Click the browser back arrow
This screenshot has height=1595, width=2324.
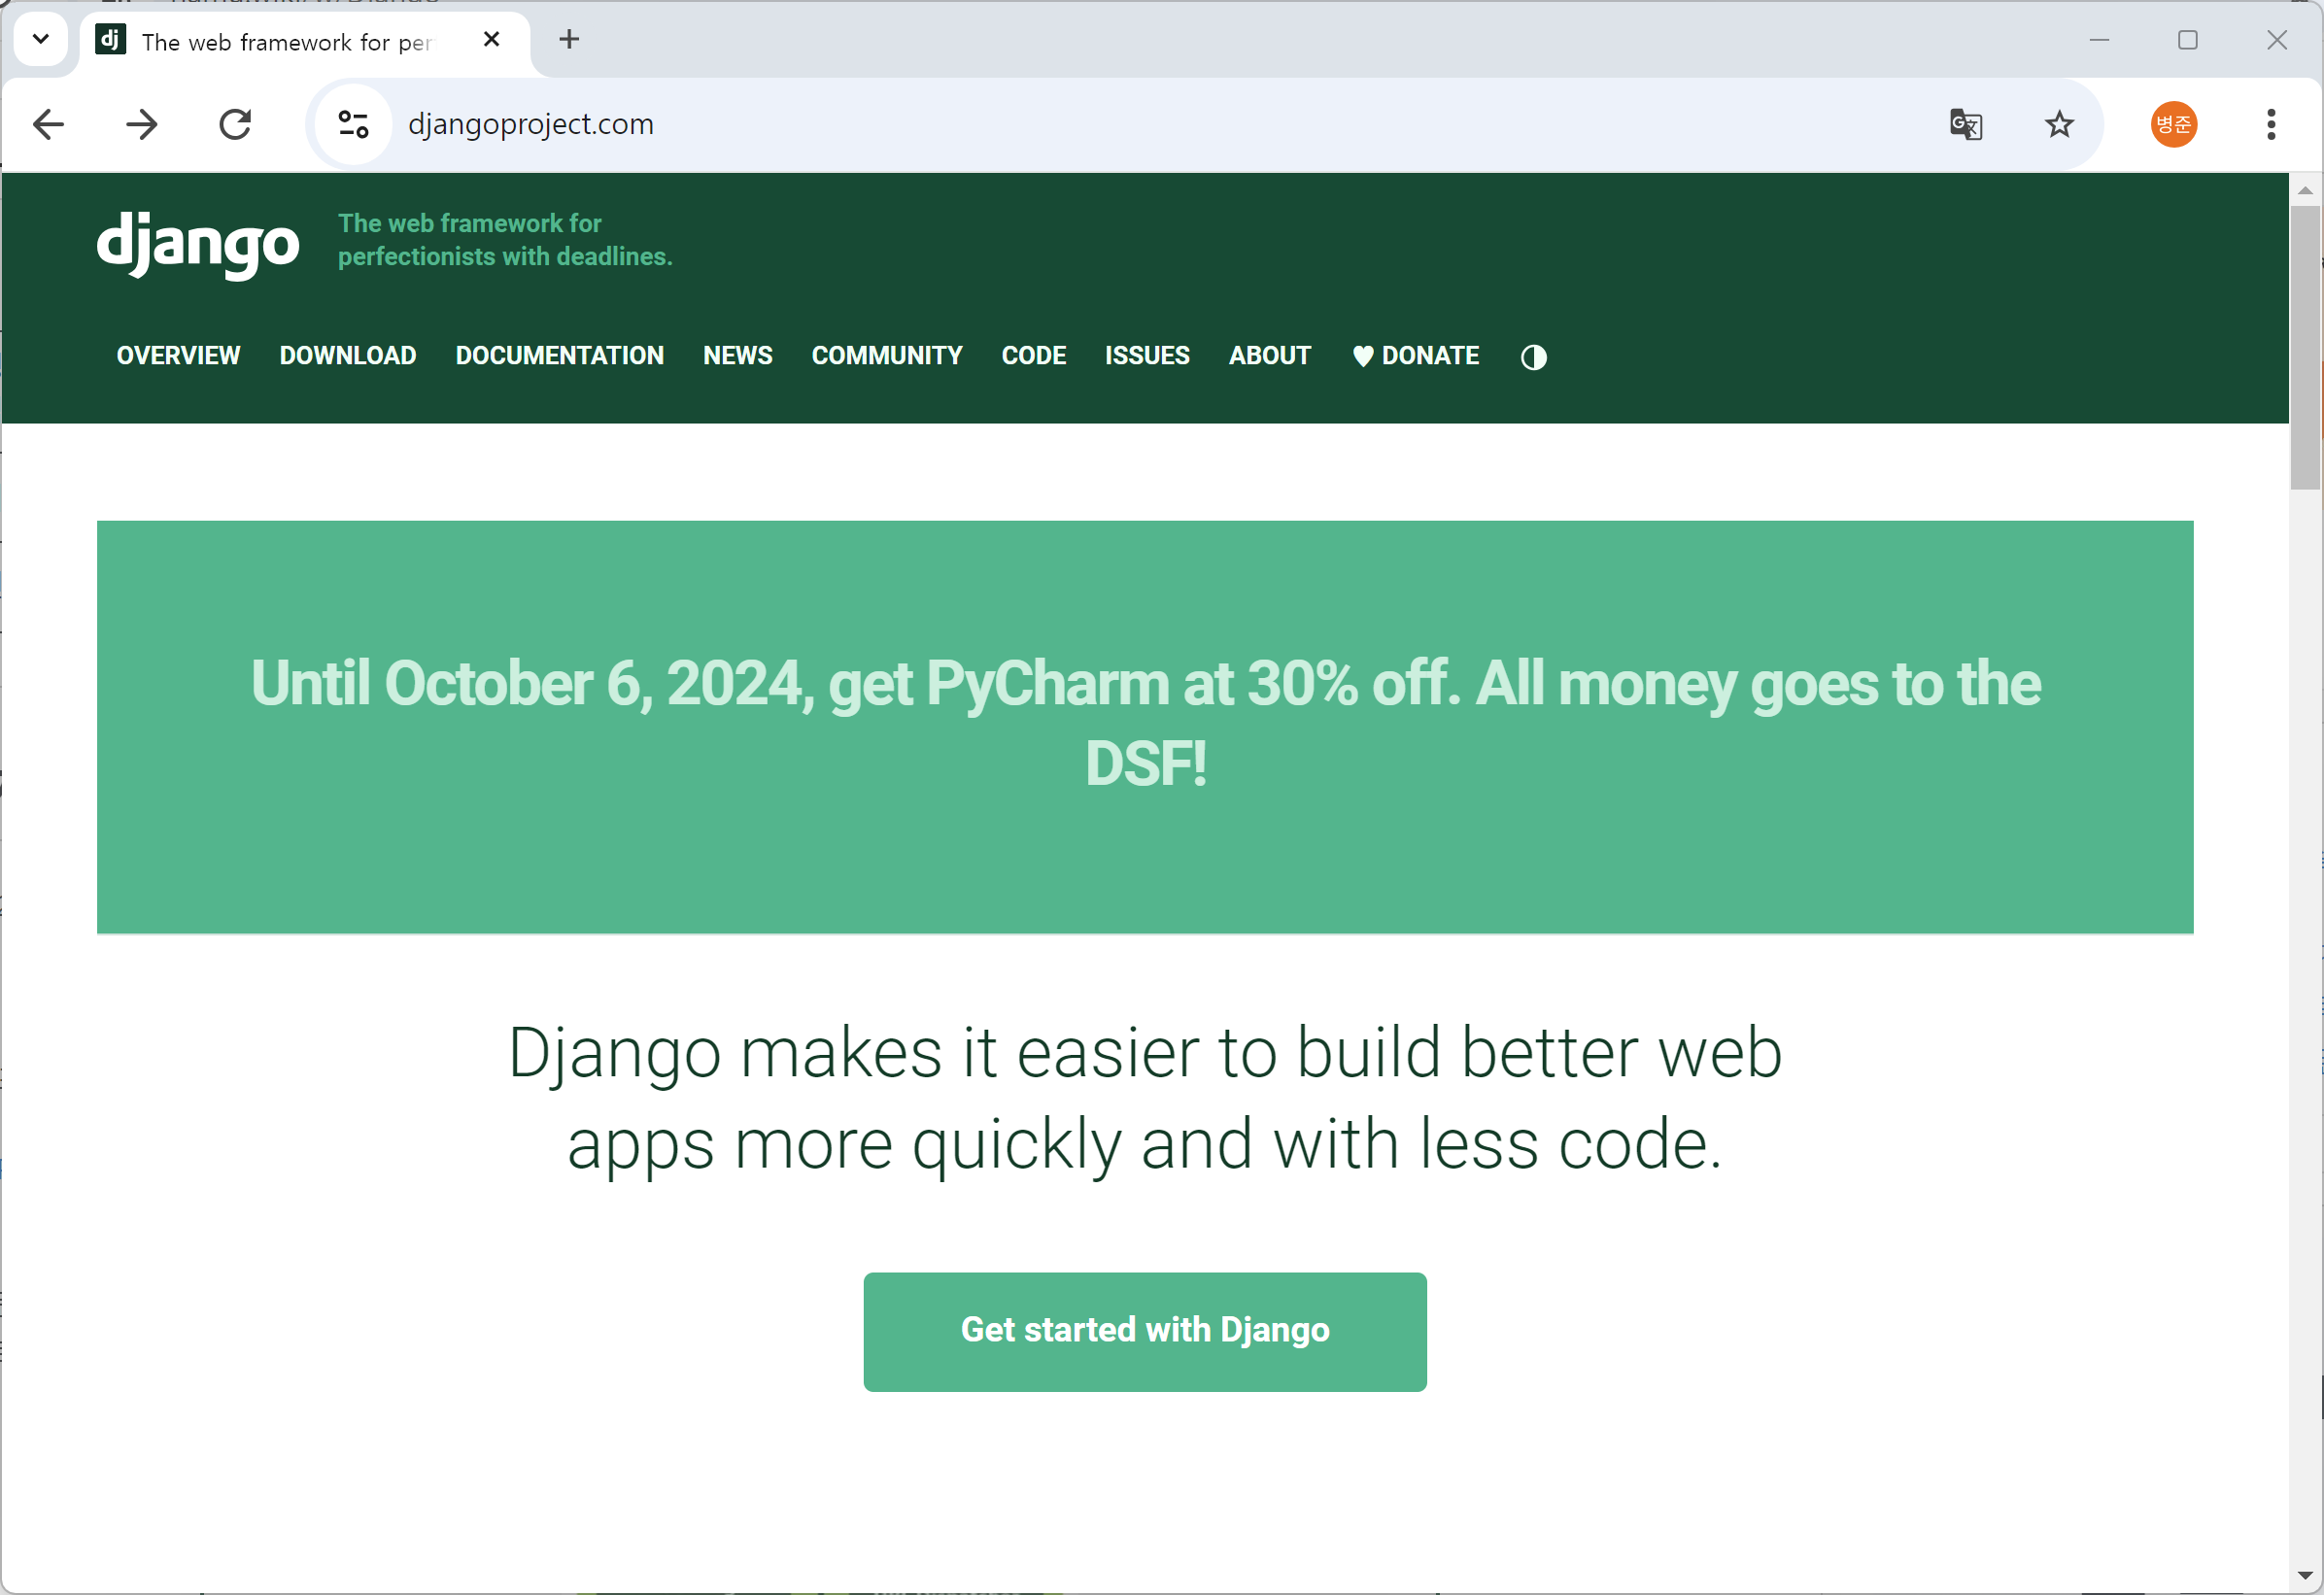48,125
